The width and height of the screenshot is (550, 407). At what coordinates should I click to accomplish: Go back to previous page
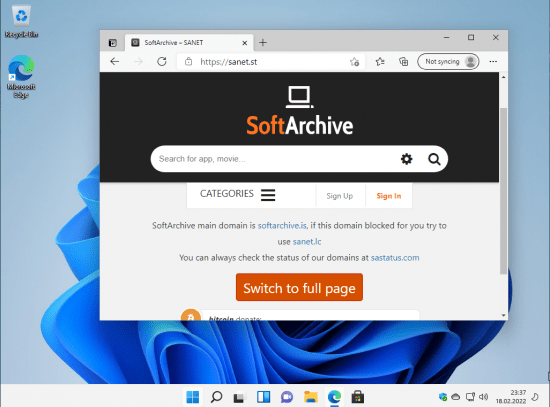(x=115, y=62)
